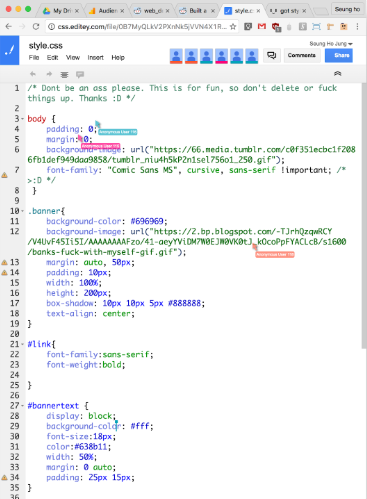This screenshot has height=499, width=367.
Task: Click the site info icon in address bar
Action: (51, 27)
